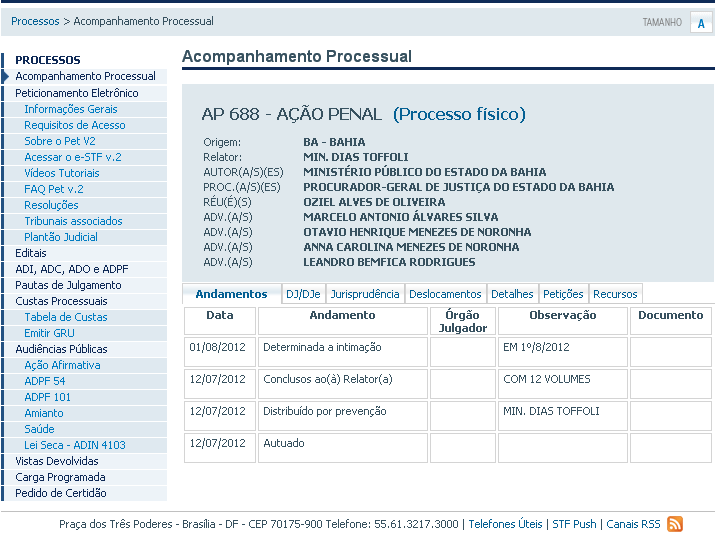Click Tabela de Custas sidebar link
The height and width of the screenshot is (535, 715).
(66, 317)
